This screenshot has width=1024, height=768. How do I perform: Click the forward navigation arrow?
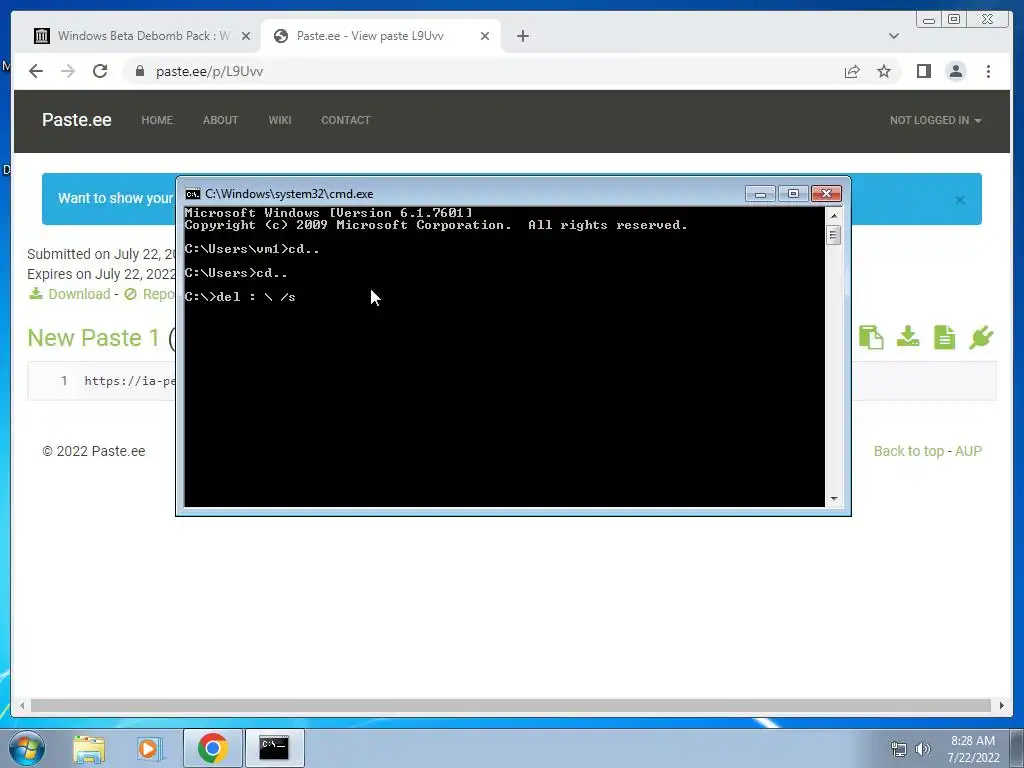[x=68, y=71]
